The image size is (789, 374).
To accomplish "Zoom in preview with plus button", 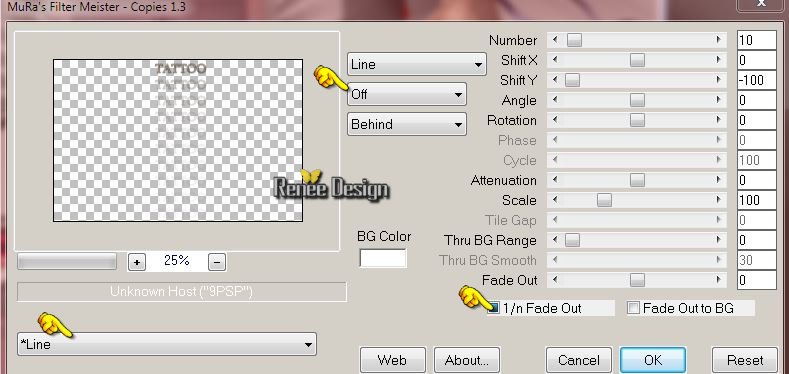I will pos(137,262).
